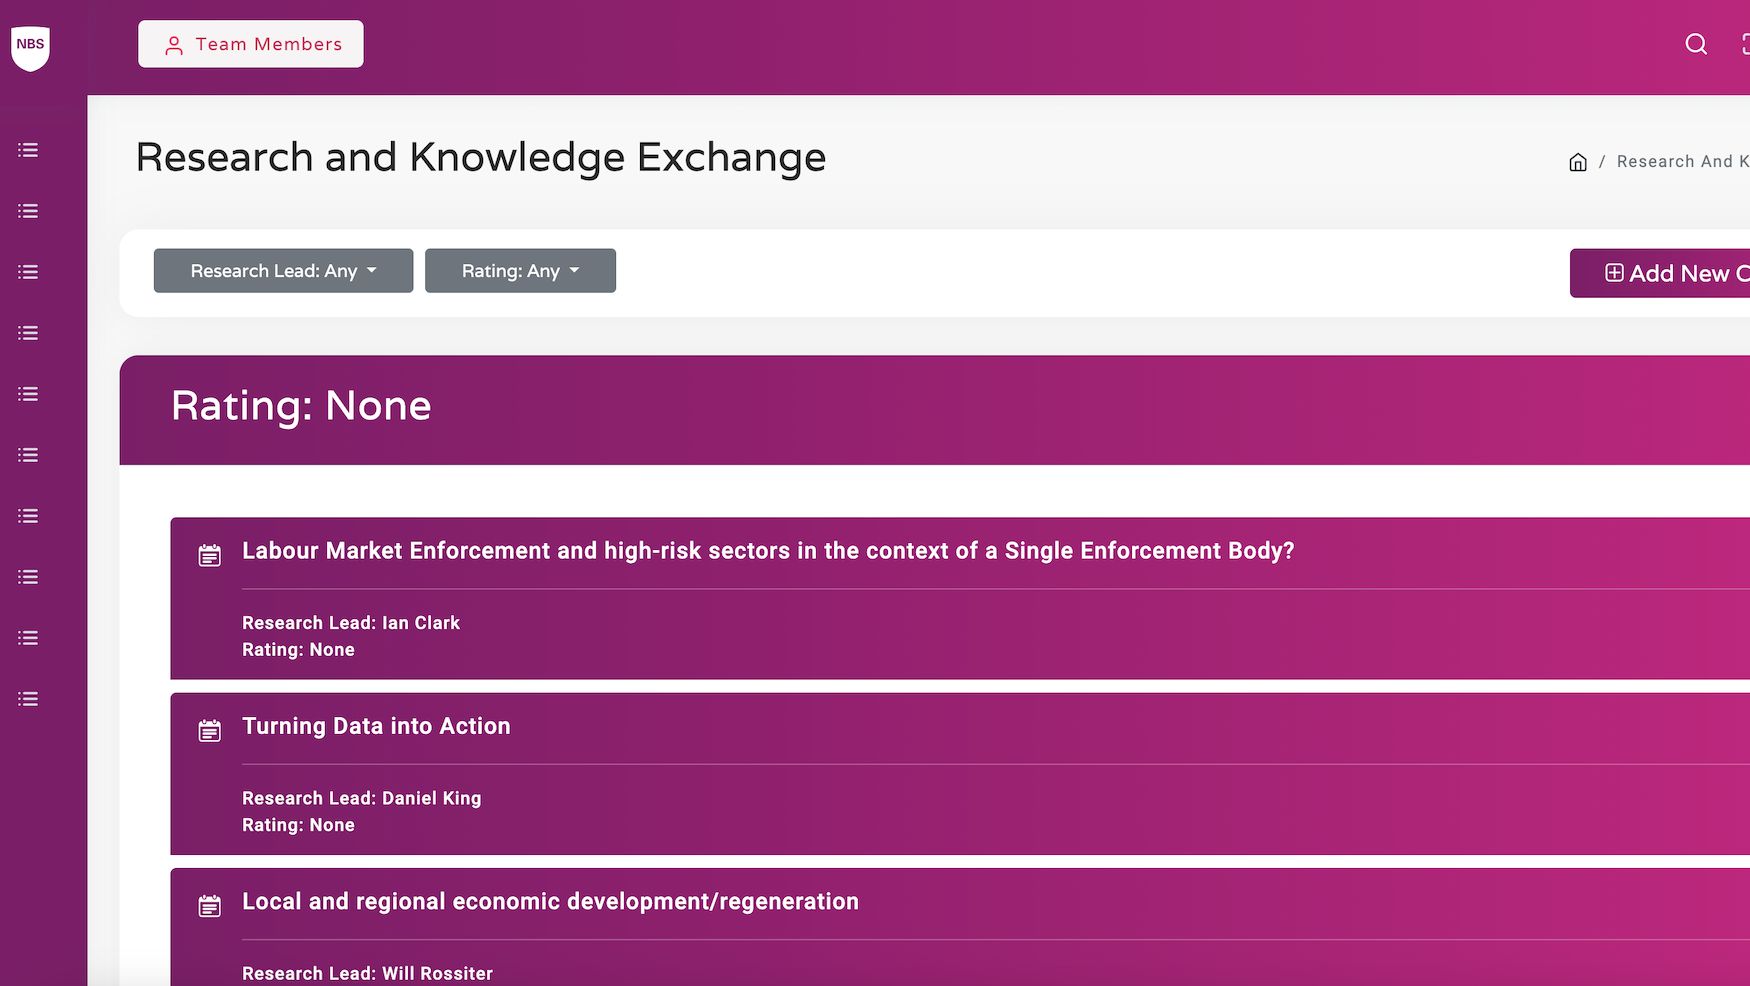The height and width of the screenshot is (986, 1750).
Task: Expand the Rating: Any filter dropdown
Action: (x=520, y=271)
